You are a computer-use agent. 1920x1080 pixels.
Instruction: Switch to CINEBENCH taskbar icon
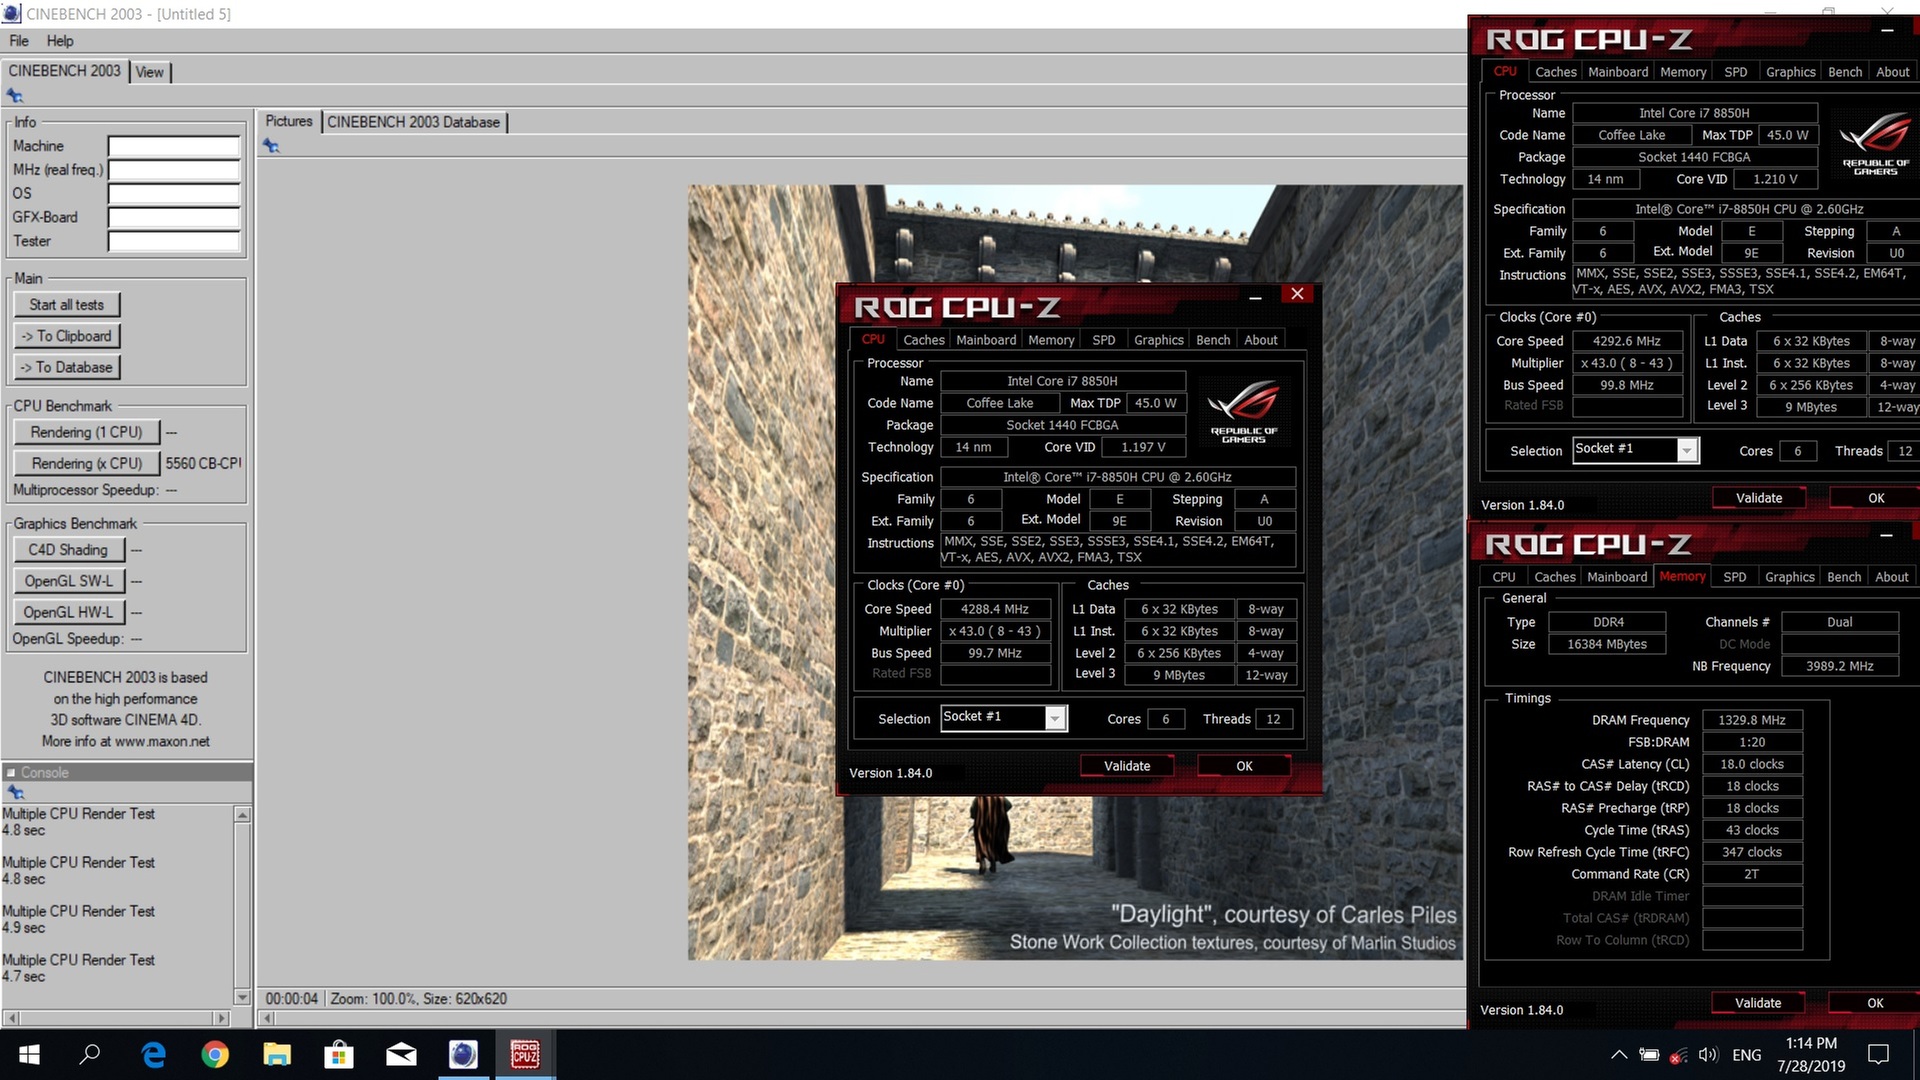coord(463,1054)
